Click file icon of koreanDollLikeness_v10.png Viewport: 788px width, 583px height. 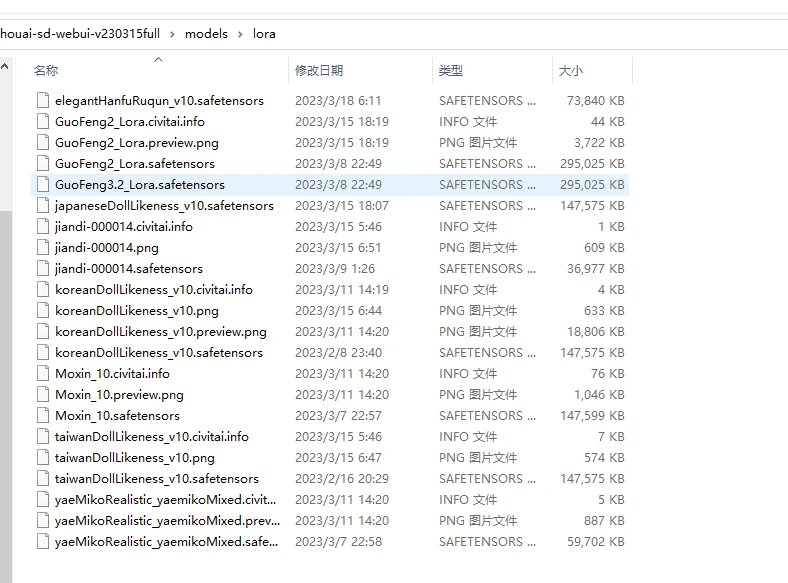pos(43,311)
